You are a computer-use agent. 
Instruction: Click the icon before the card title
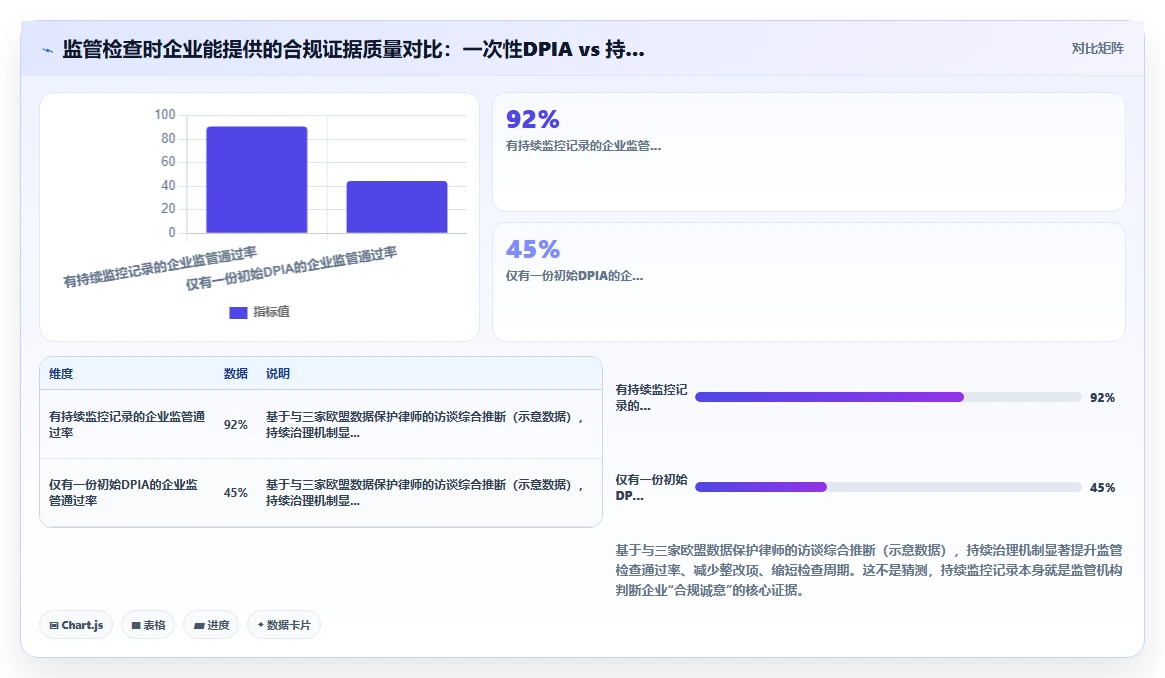(x=48, y=50)
